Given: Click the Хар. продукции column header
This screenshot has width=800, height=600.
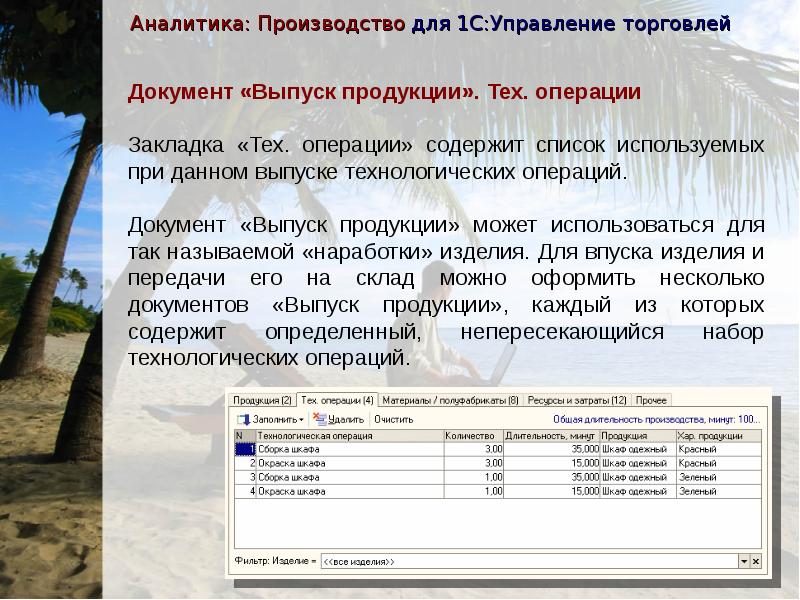Looking at the screenshot, I should tap(715, 436).
